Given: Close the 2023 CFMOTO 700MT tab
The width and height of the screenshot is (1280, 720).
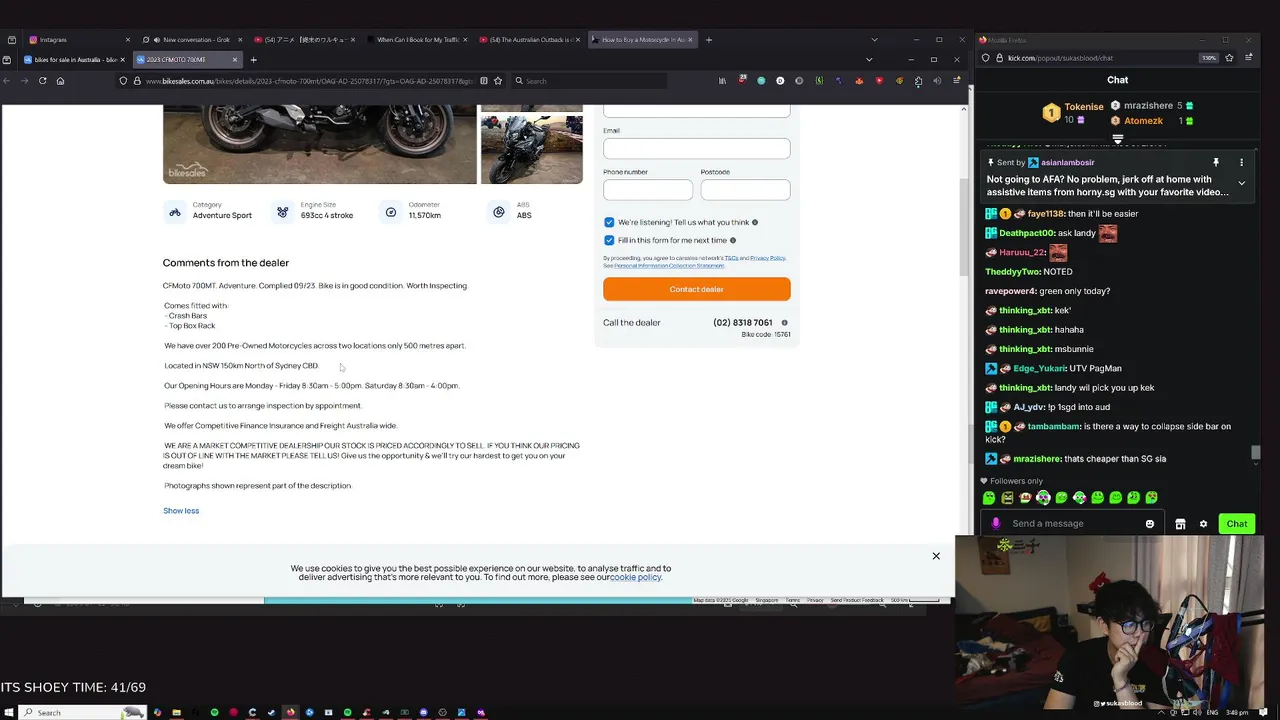Looking at the screenshot, I should pos(235,60).
